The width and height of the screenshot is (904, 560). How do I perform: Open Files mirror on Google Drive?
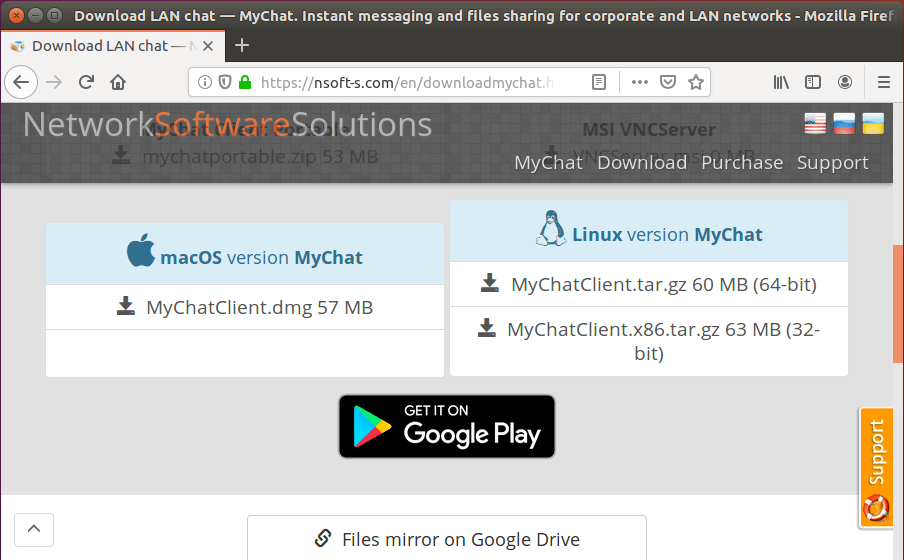(x=447, y=539)
